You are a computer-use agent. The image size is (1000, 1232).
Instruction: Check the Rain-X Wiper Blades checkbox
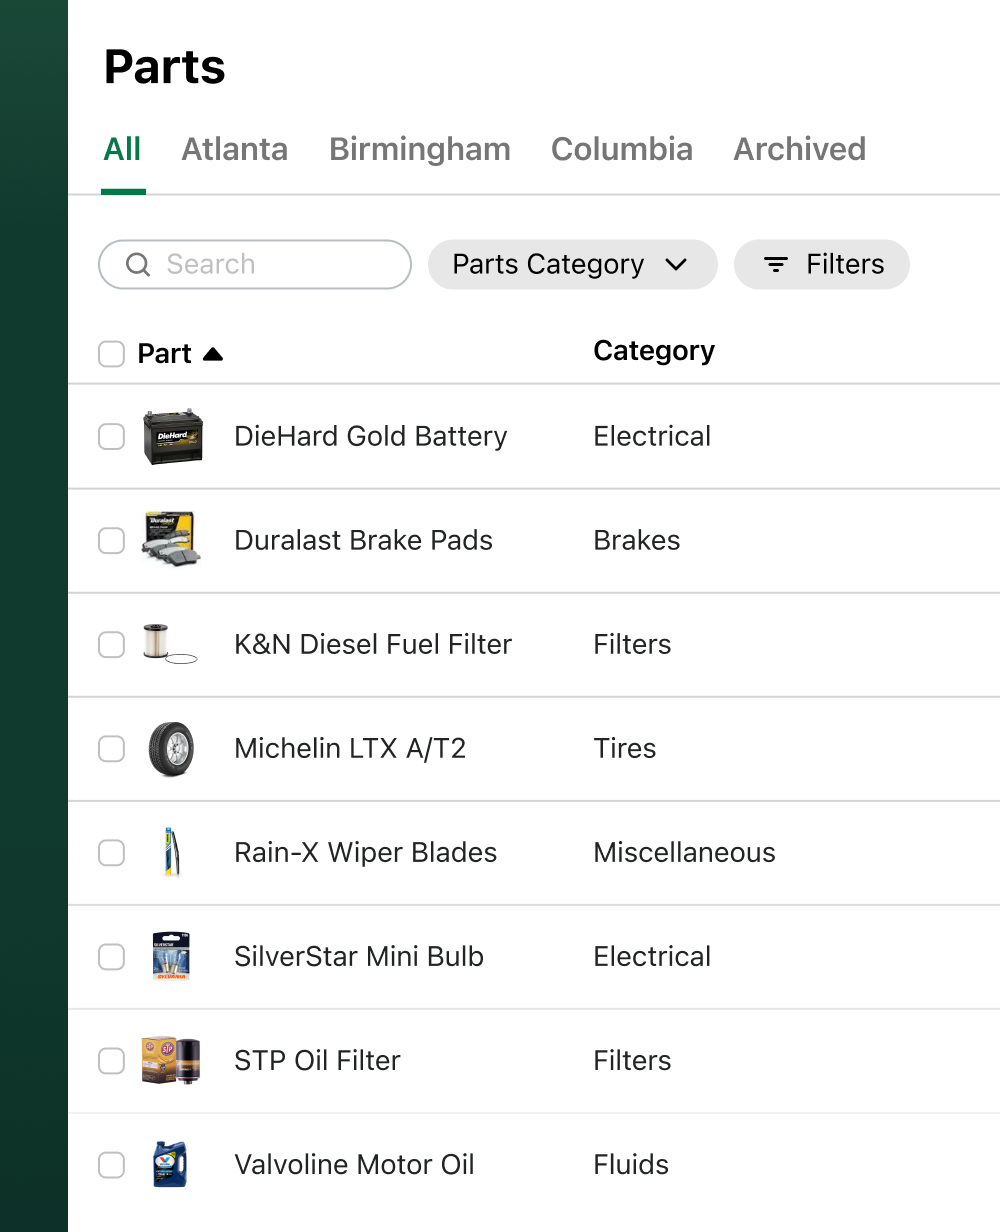pos(111,853)
